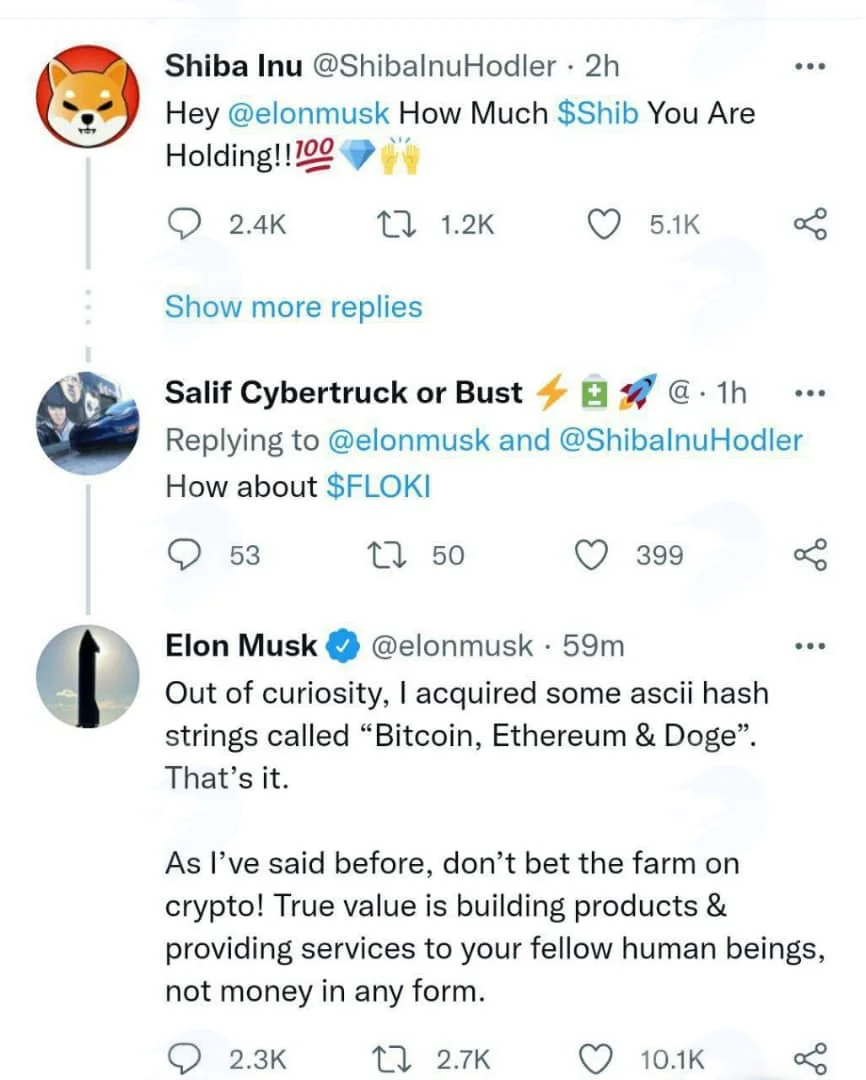The height and width of the screenshot is (1080, 866).
Task: Retweet the Shiba Inu tweet
Action: [397, 225]
